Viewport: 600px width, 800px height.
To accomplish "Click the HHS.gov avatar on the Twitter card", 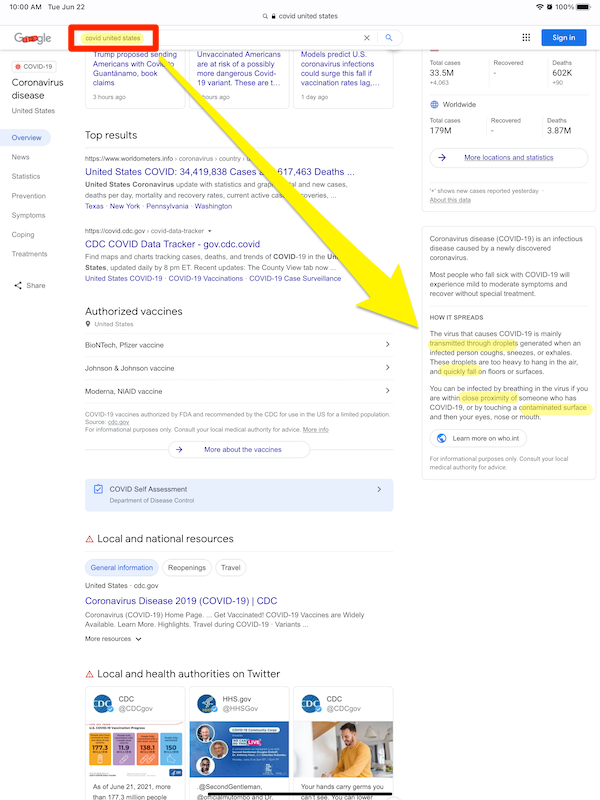I will coord(207,704).
